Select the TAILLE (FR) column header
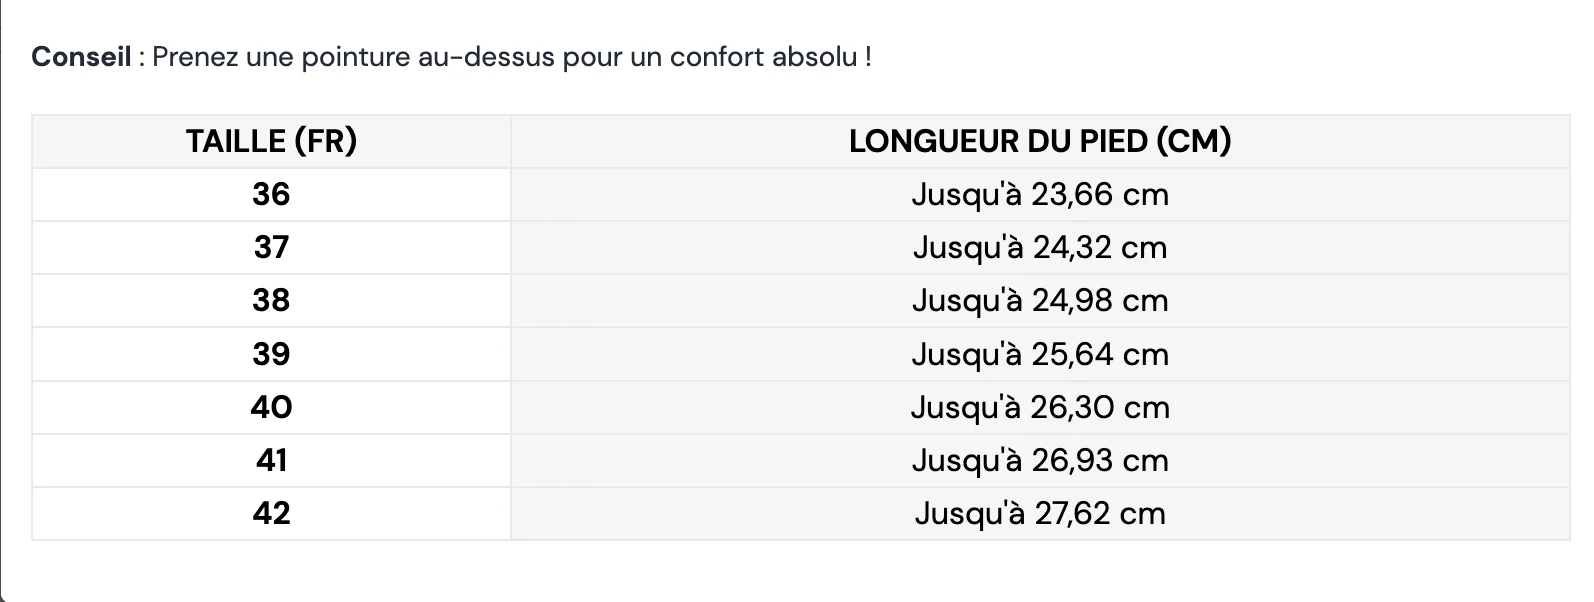This screenshot has height=602, width=1594. (271, 141)
